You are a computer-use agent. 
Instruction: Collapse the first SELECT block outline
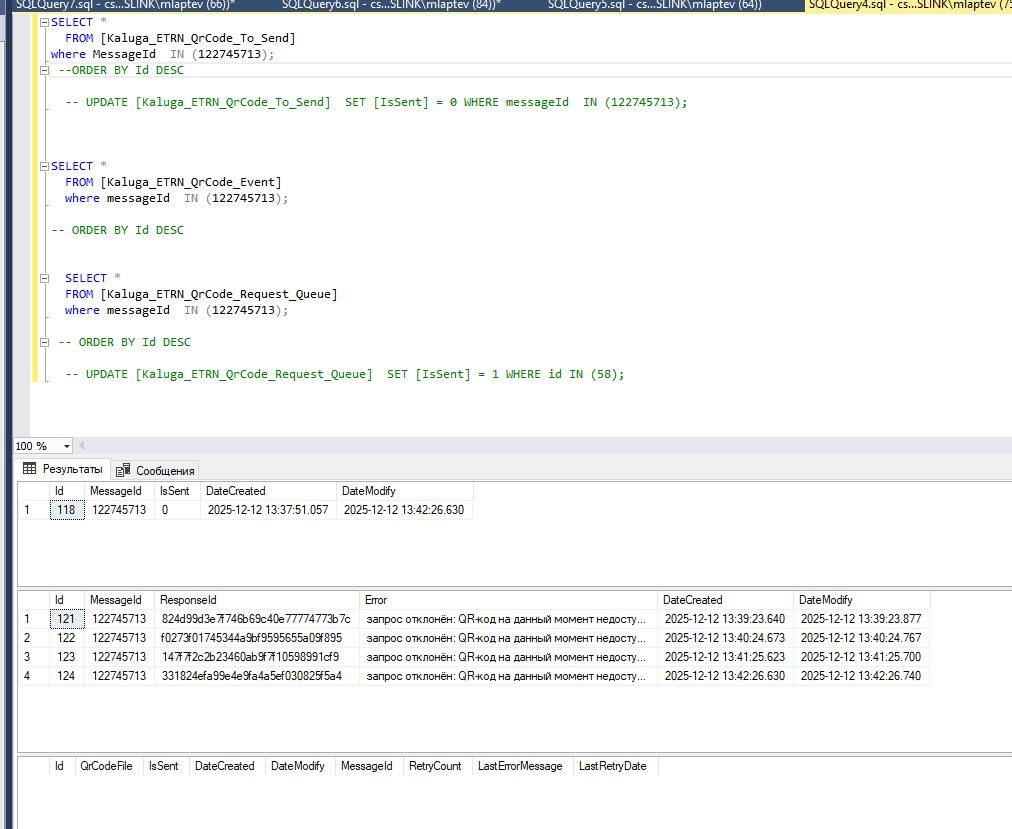pyautogui.click(x=45, y=22)
